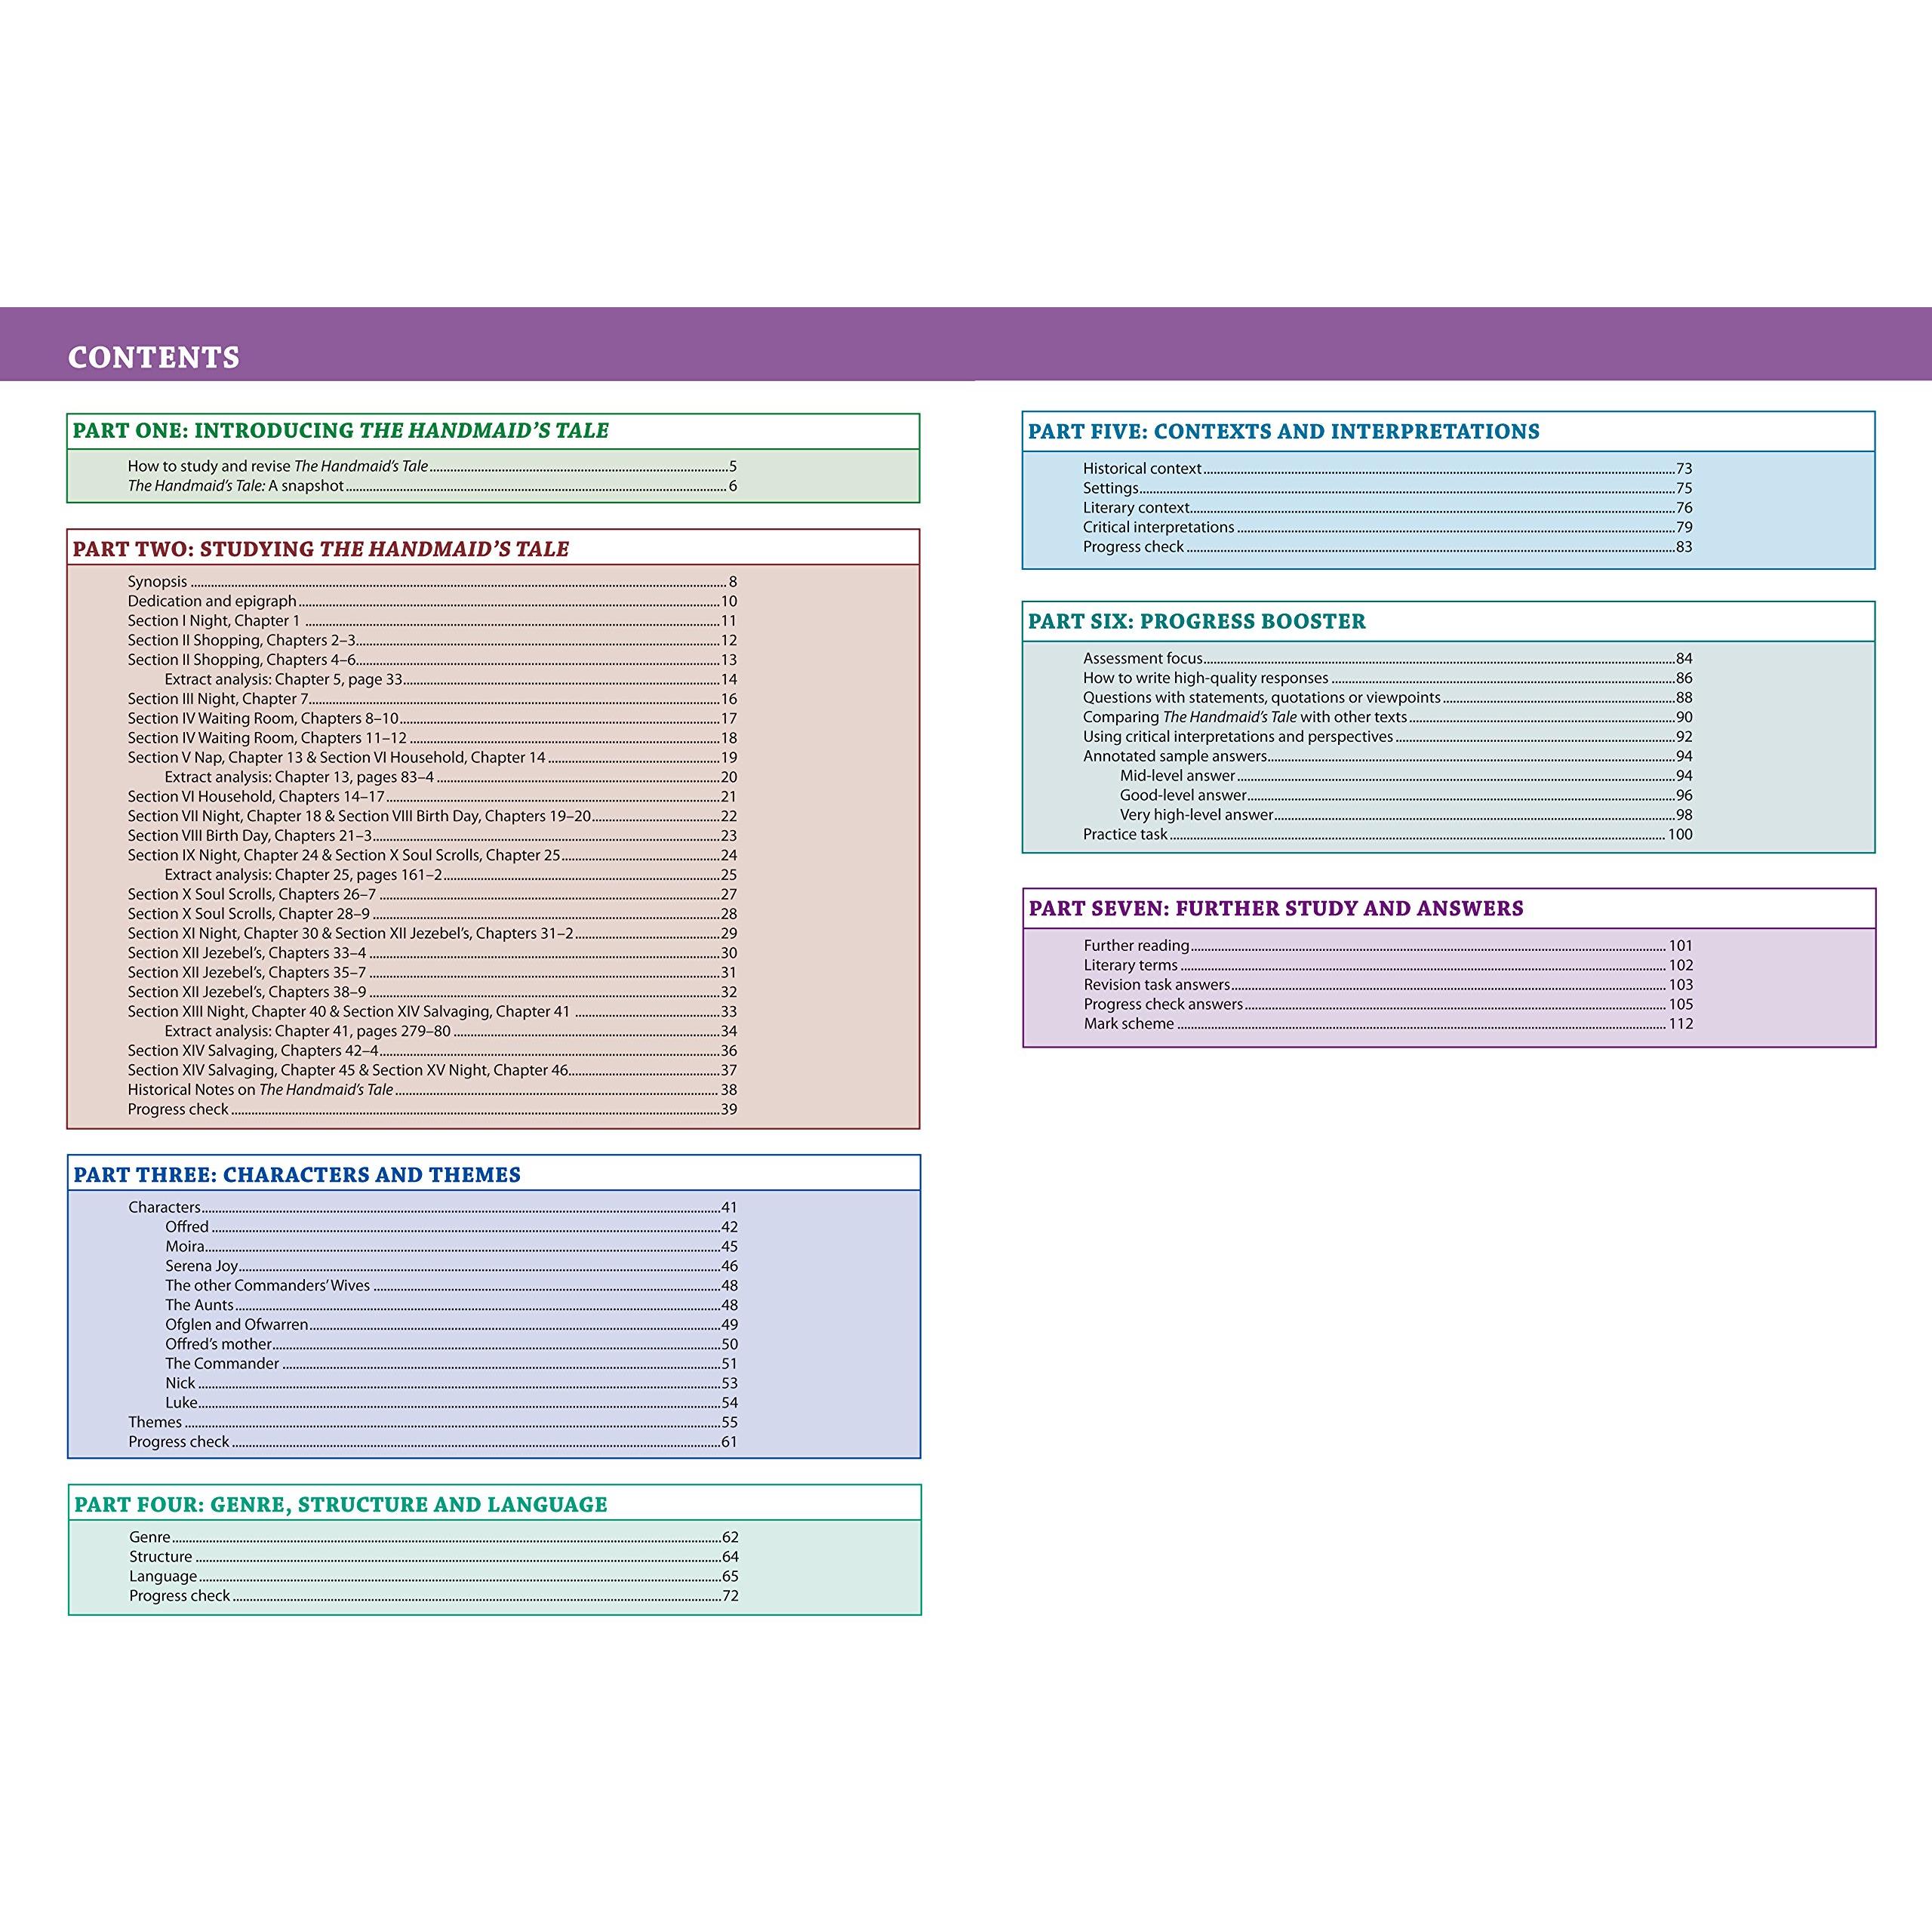The width and height of the screenshot is (1932, 1932).
Task: Click the "Language" entry on page 65
Action: point(434,1576)
